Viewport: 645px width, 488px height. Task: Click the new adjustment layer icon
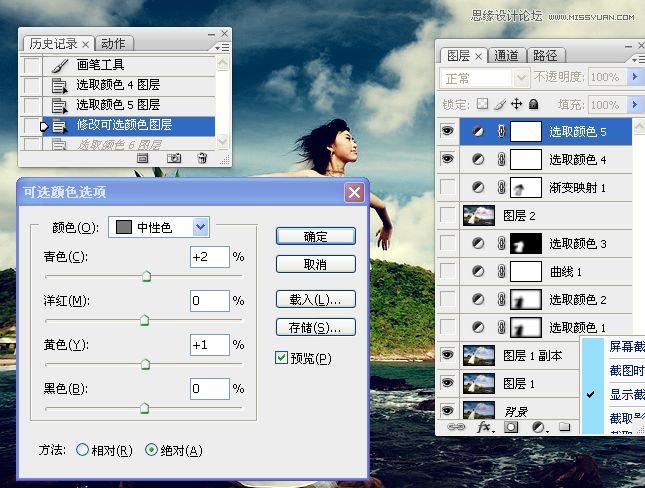click(538, 427)
